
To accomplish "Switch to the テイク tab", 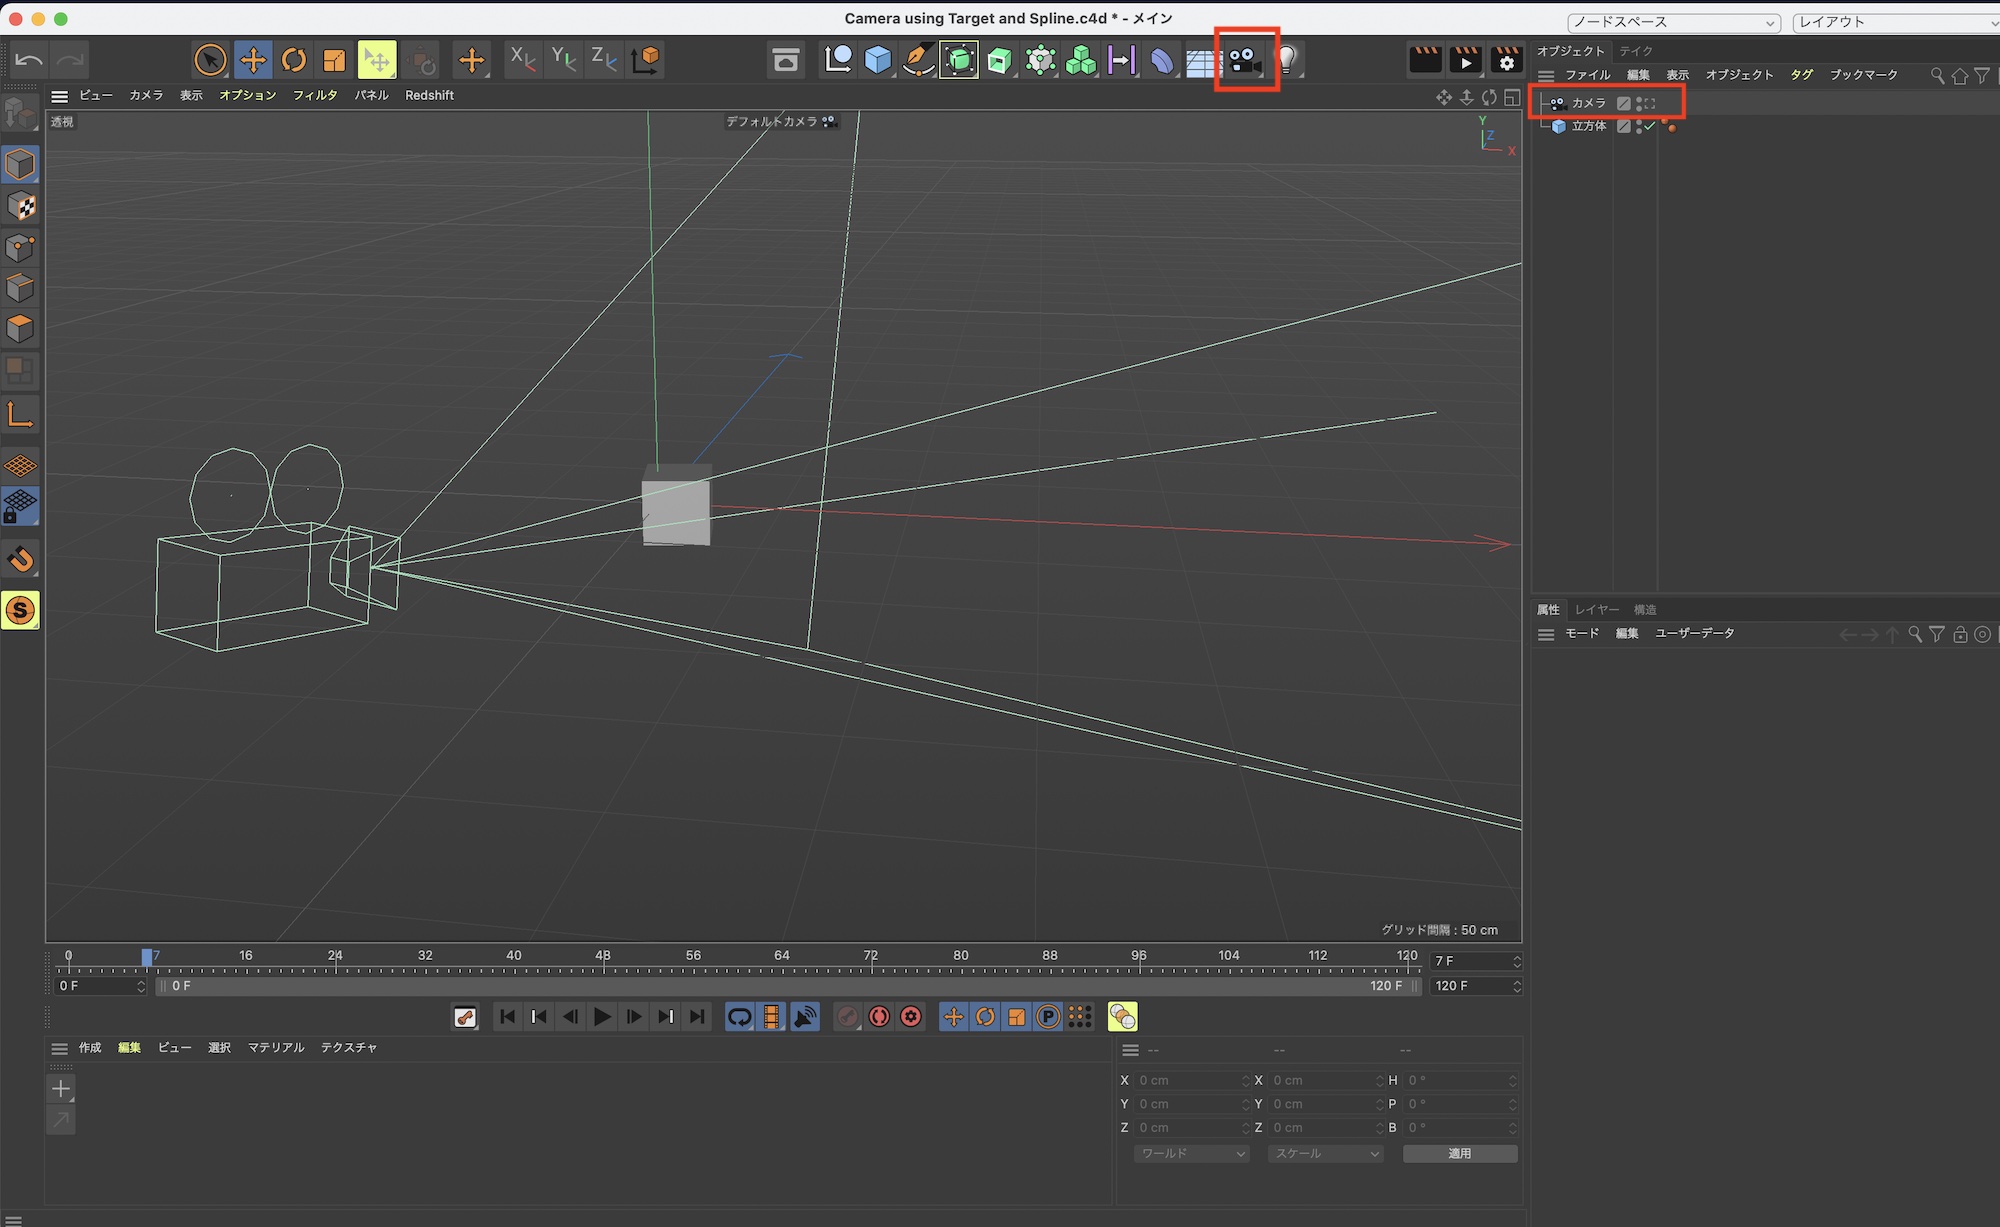I will [x=1636, y=51].
